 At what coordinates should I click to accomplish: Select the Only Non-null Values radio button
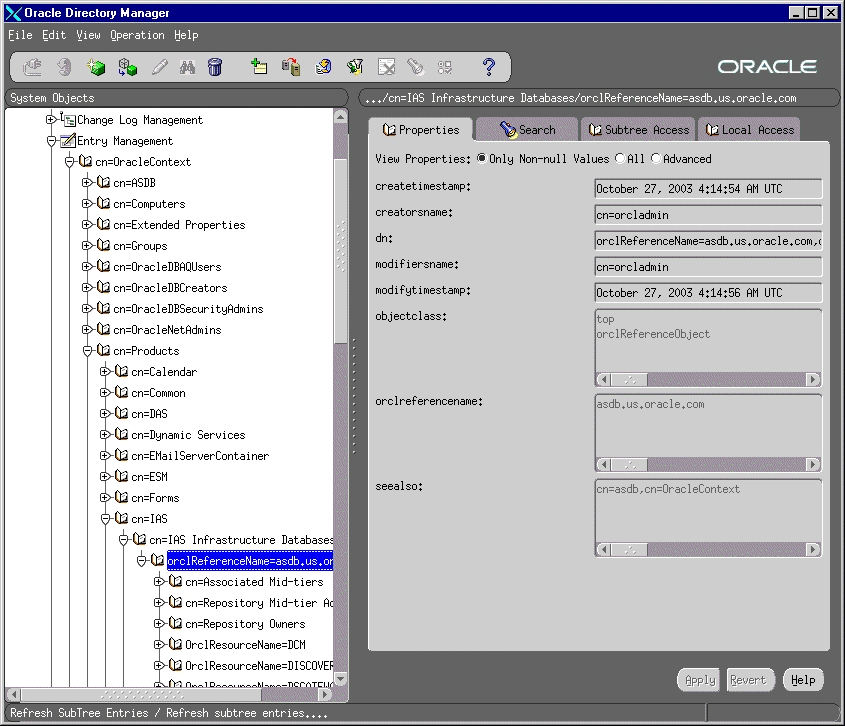[481, 158]
